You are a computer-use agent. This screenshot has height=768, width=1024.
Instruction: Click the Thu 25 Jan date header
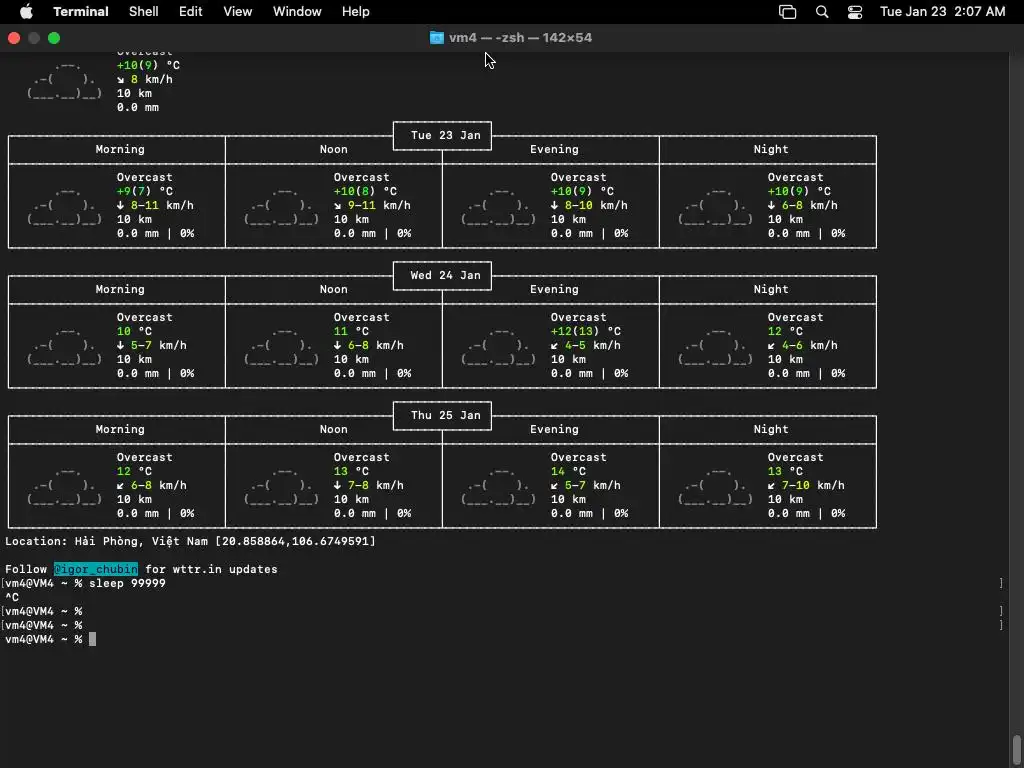tap(445, 415)
